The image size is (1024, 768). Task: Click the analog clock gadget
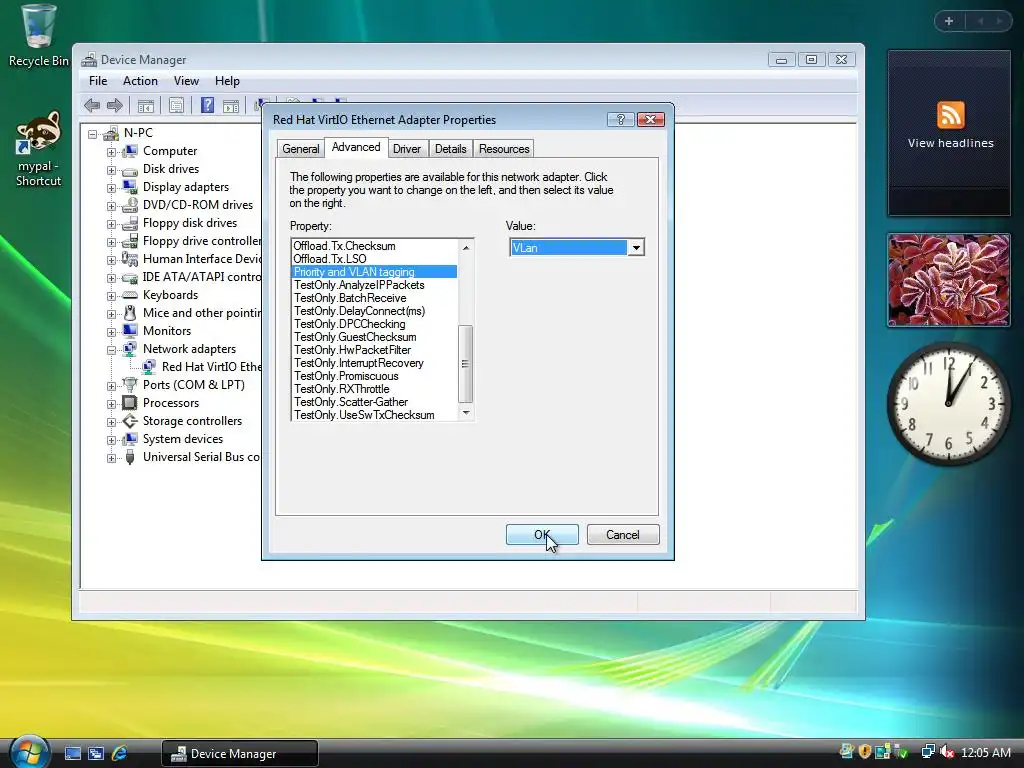(x=948, y=403)
